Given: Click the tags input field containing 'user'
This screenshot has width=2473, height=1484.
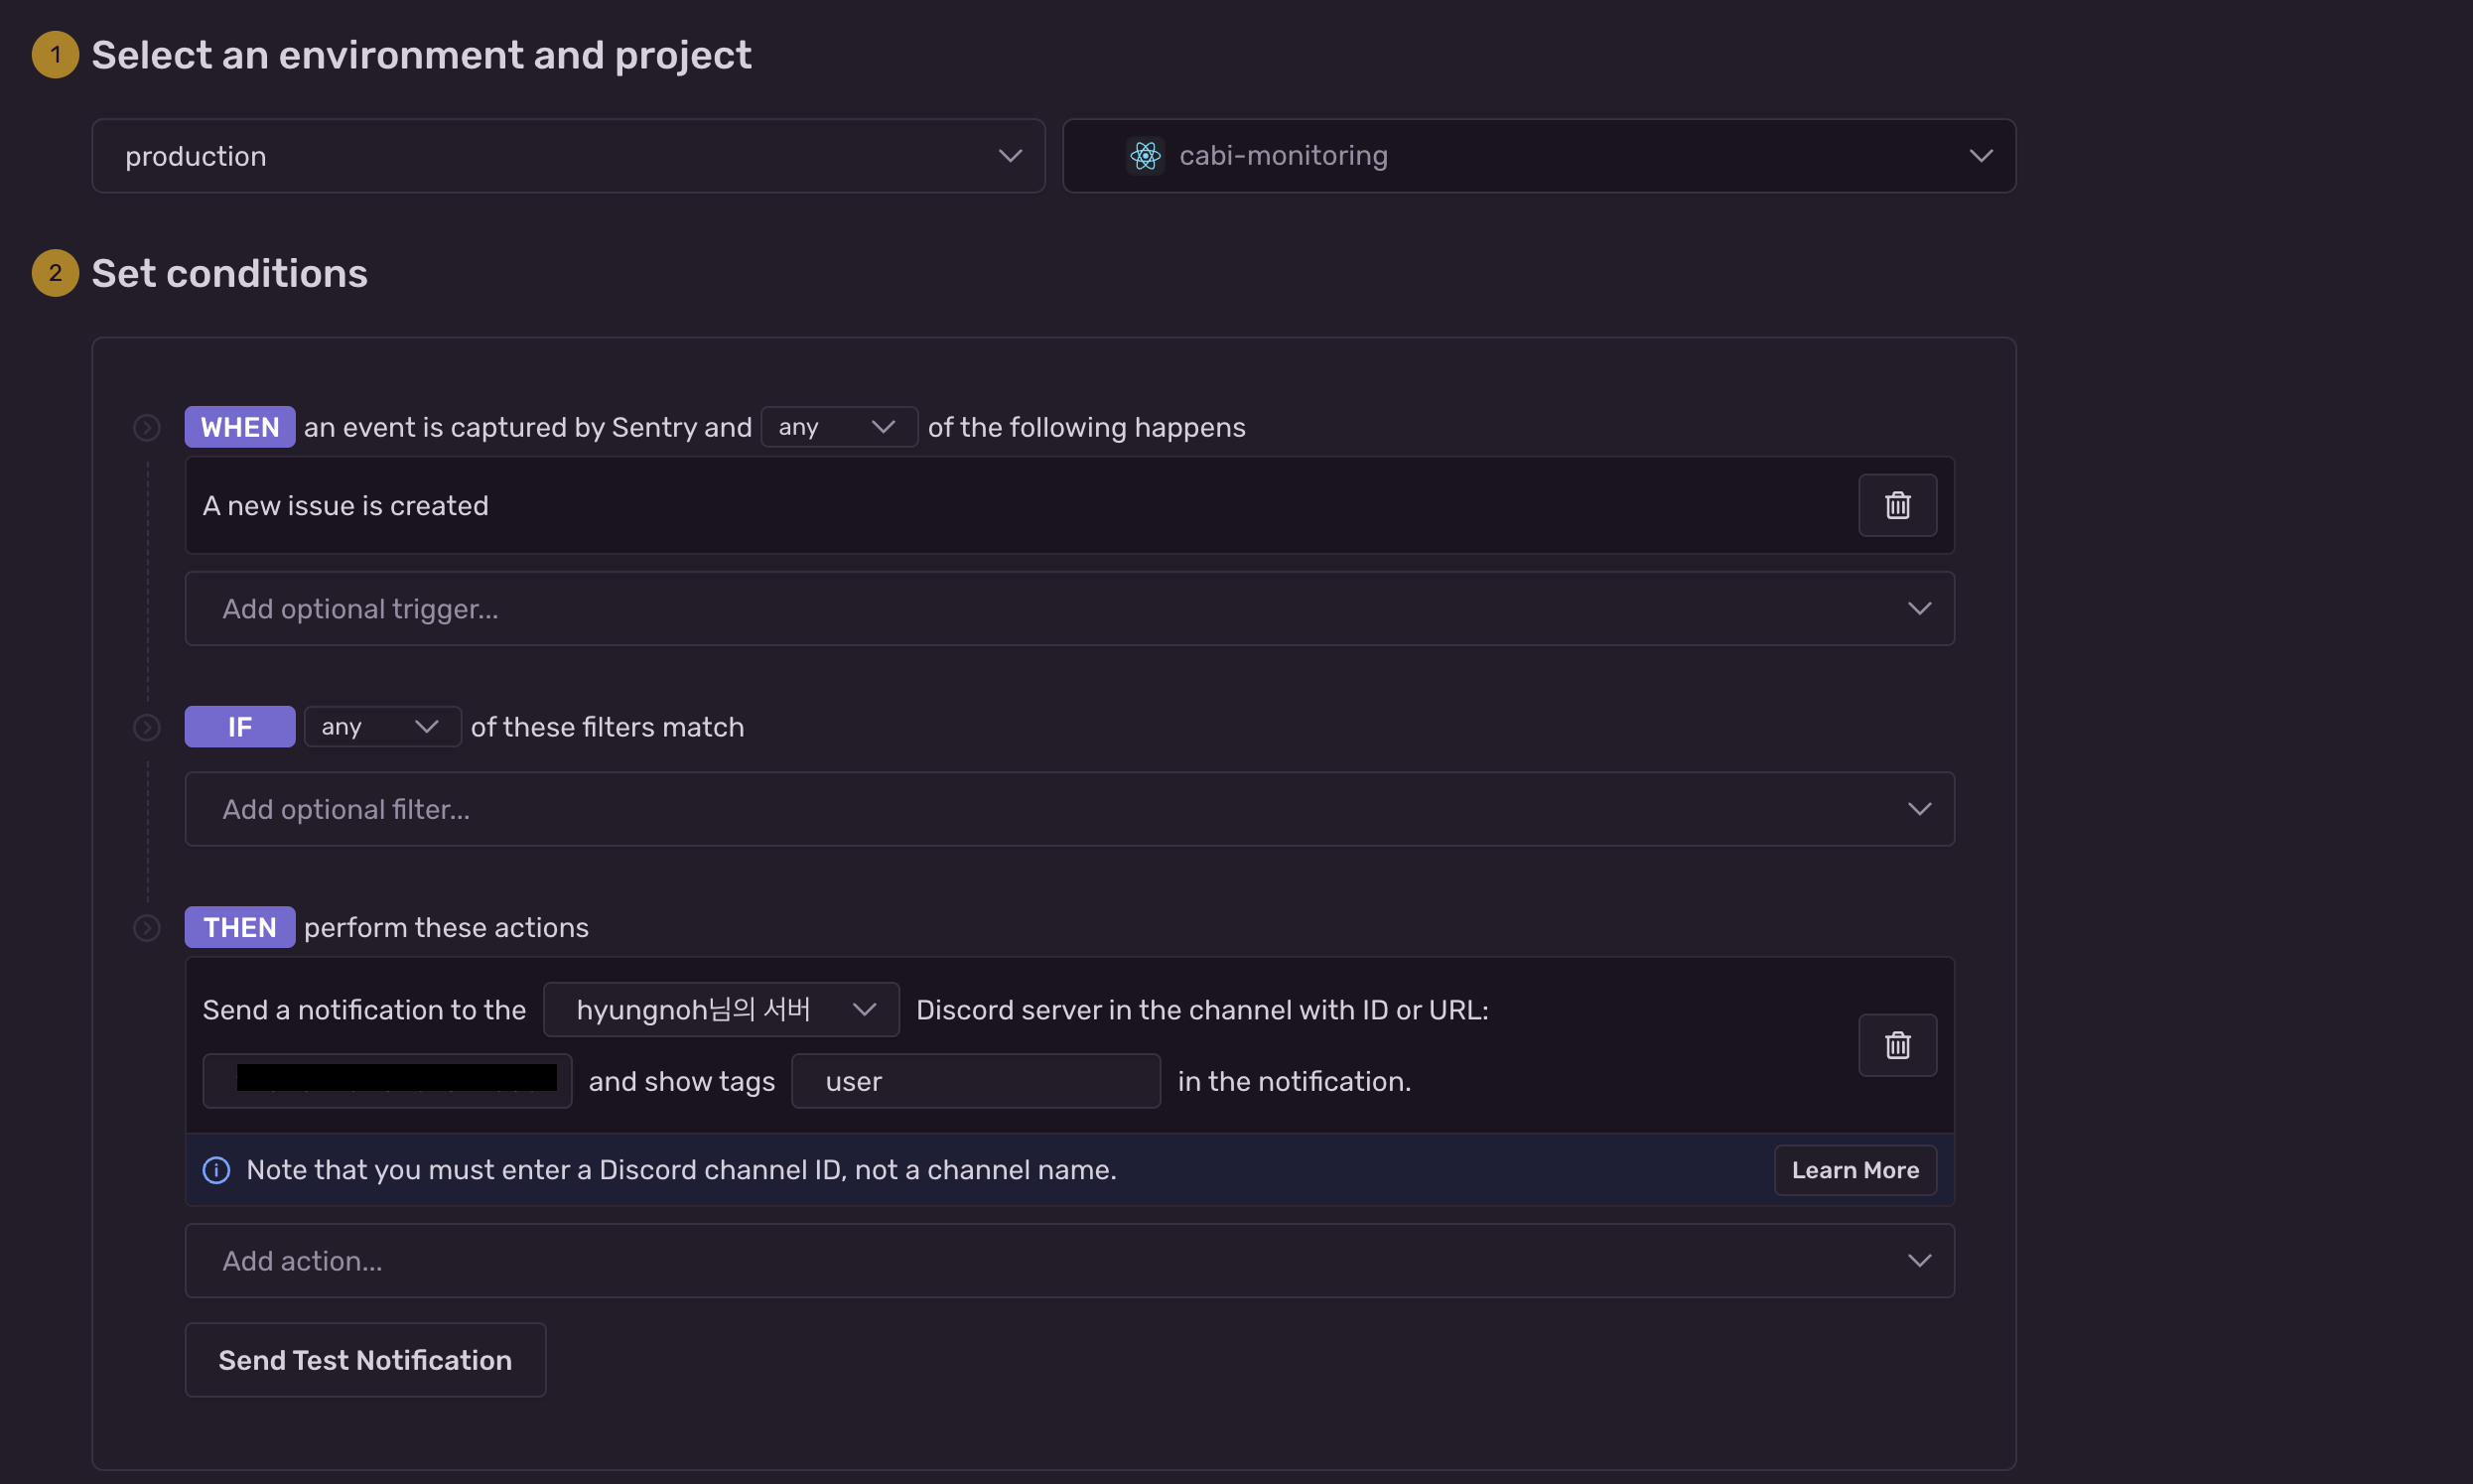Looking at the screenshot, I should point(975,1081).
